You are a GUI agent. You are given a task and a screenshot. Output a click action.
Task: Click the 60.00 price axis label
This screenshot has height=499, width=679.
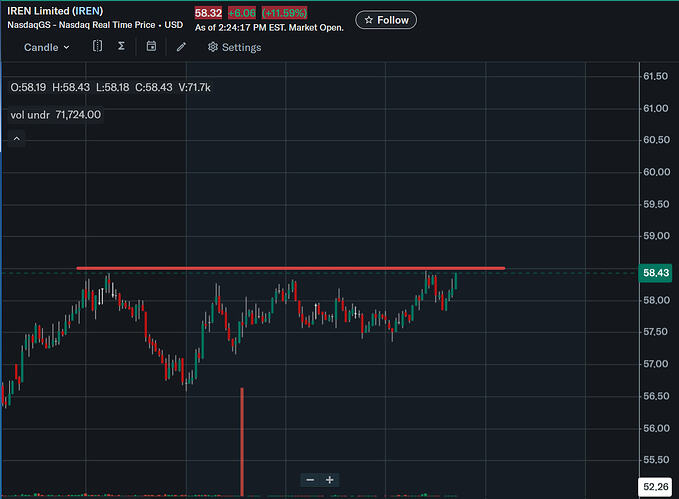click(x=656, y=172)
